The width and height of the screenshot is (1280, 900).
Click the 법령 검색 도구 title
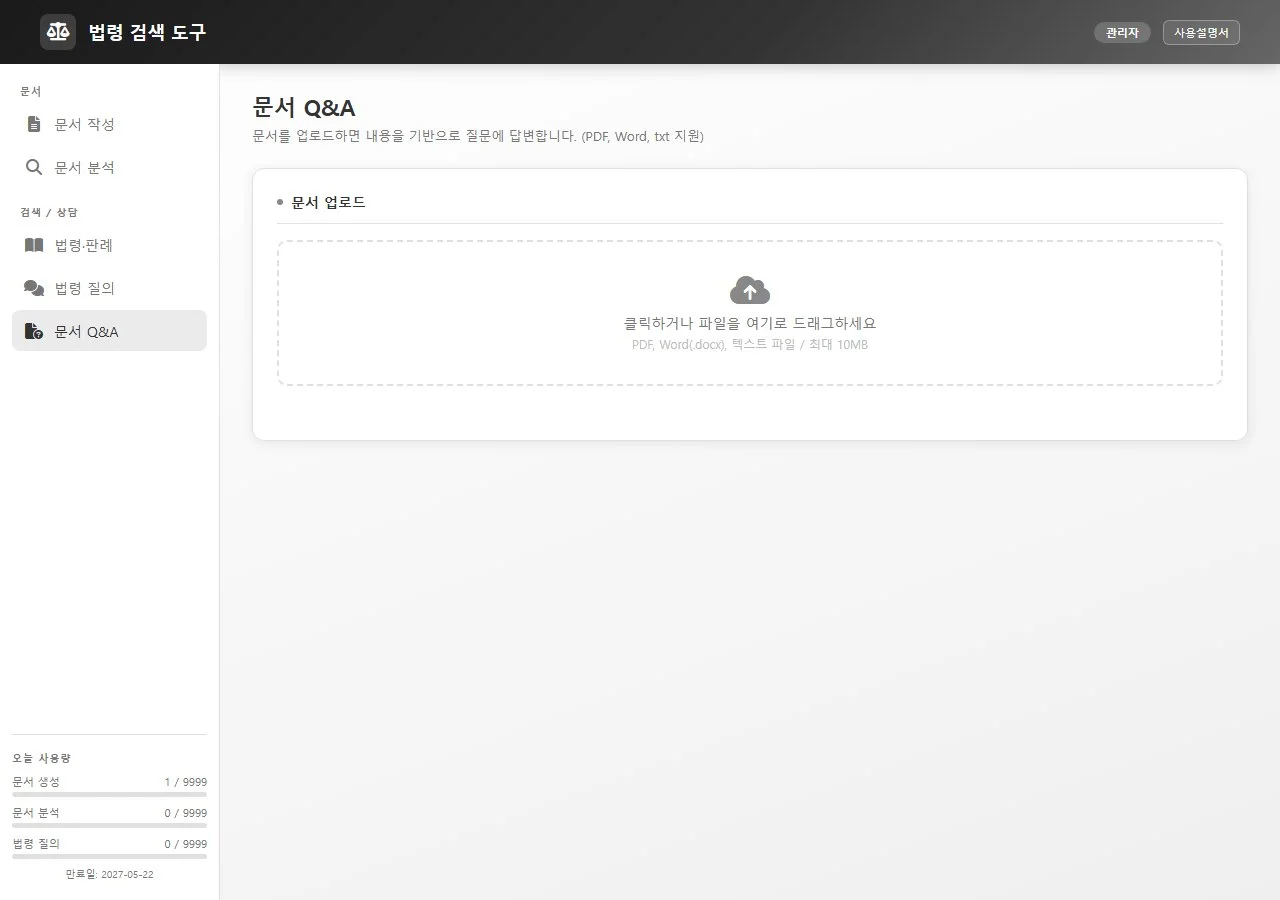tap(147, 32)
